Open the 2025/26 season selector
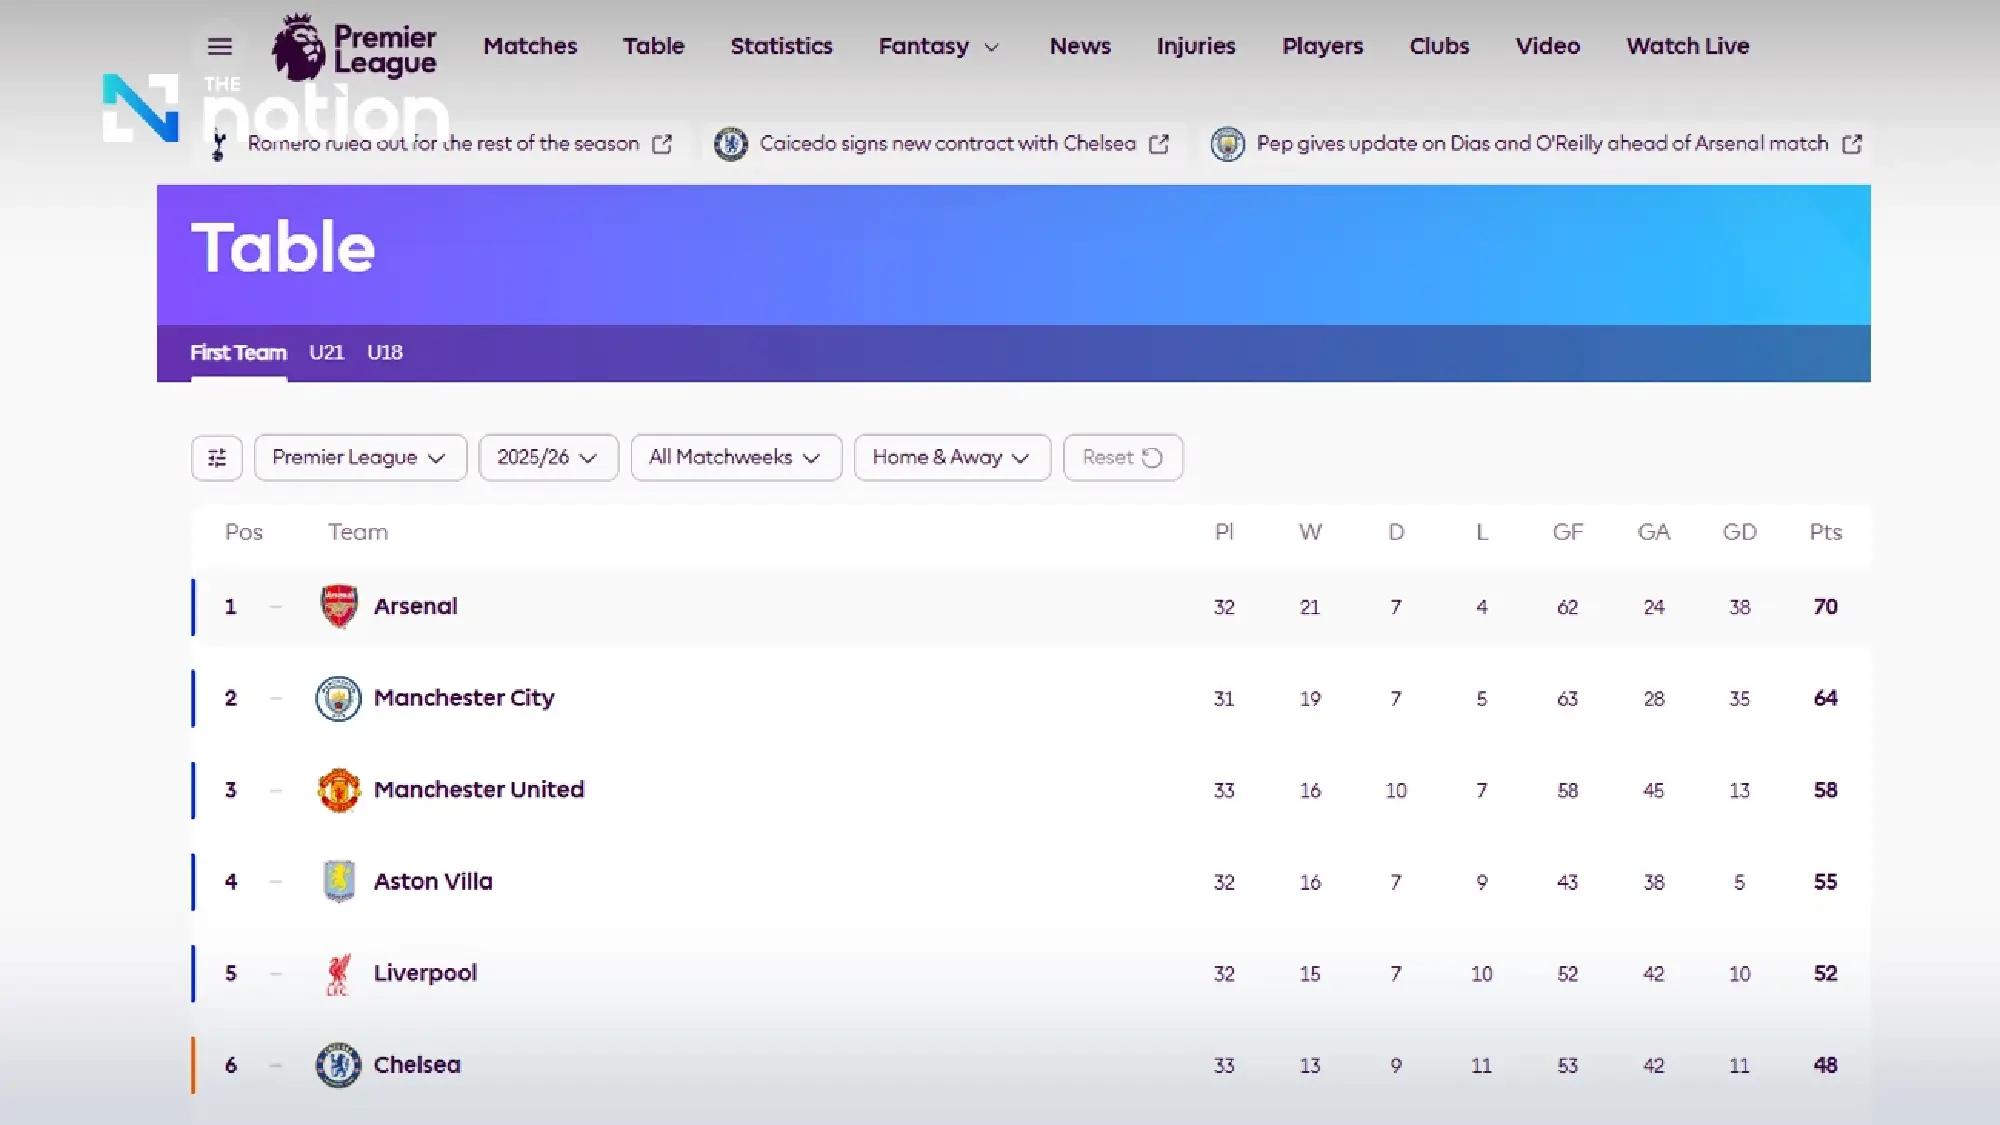The image size is (2000, 1125). click(548, 457)
